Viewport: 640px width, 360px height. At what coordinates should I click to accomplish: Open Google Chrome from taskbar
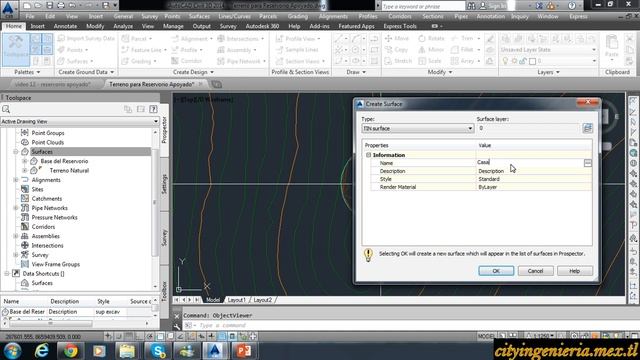click(x=70, y=351)
